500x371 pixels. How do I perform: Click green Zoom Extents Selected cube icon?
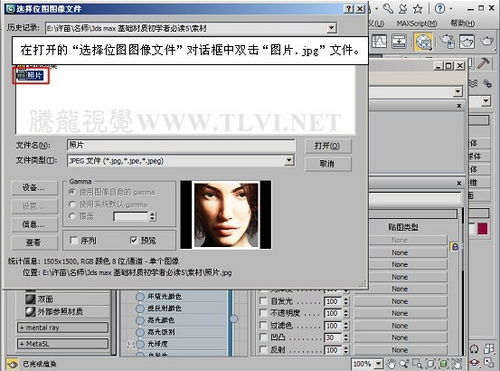pos(444,363)
